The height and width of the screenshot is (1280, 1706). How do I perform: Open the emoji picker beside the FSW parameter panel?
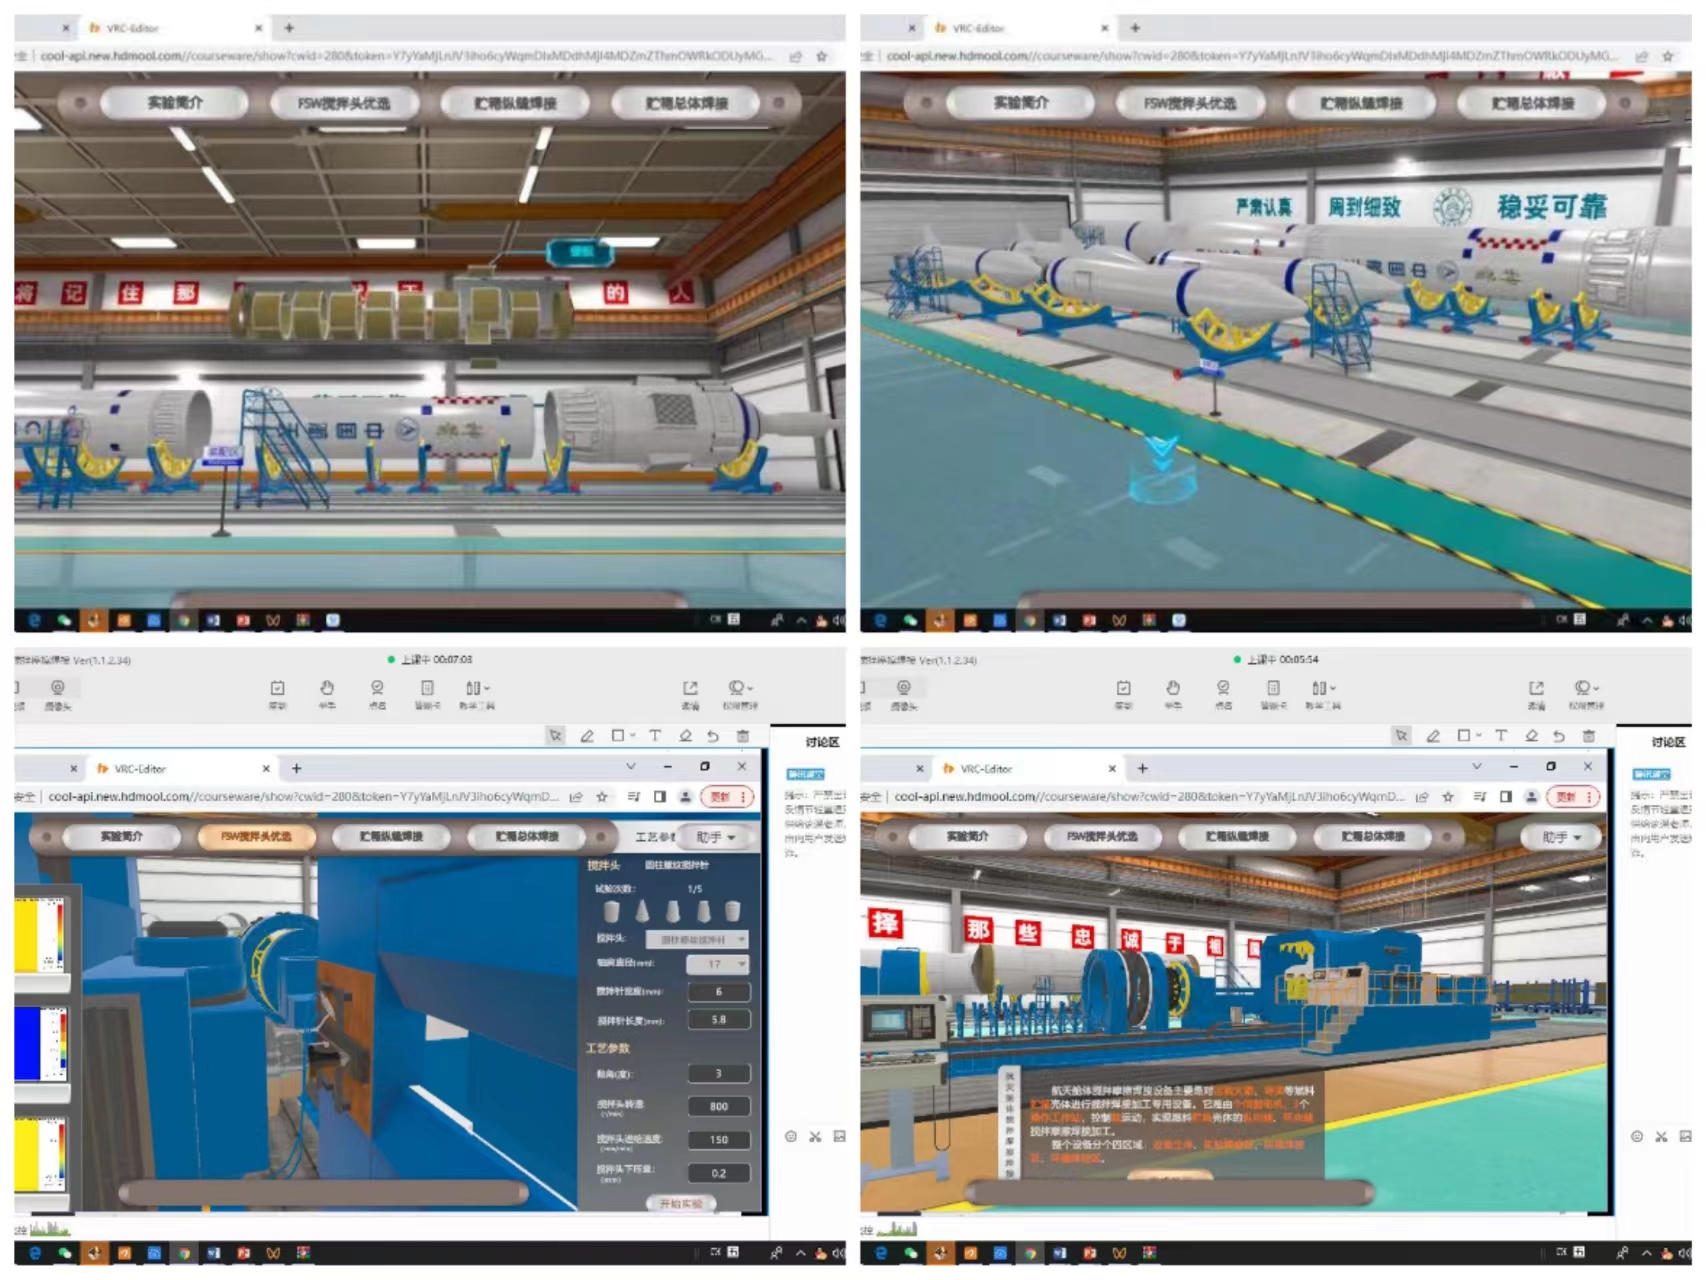pos(791,1136)
